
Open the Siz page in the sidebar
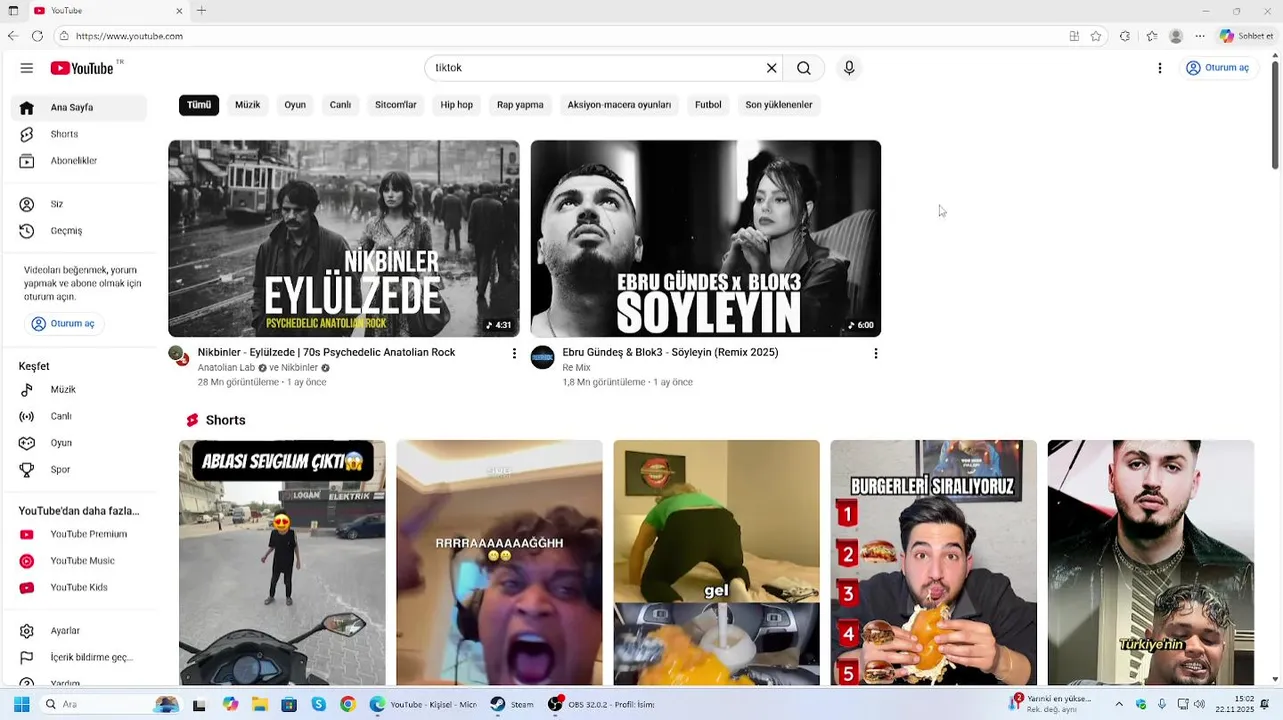[x=79, y=204]
